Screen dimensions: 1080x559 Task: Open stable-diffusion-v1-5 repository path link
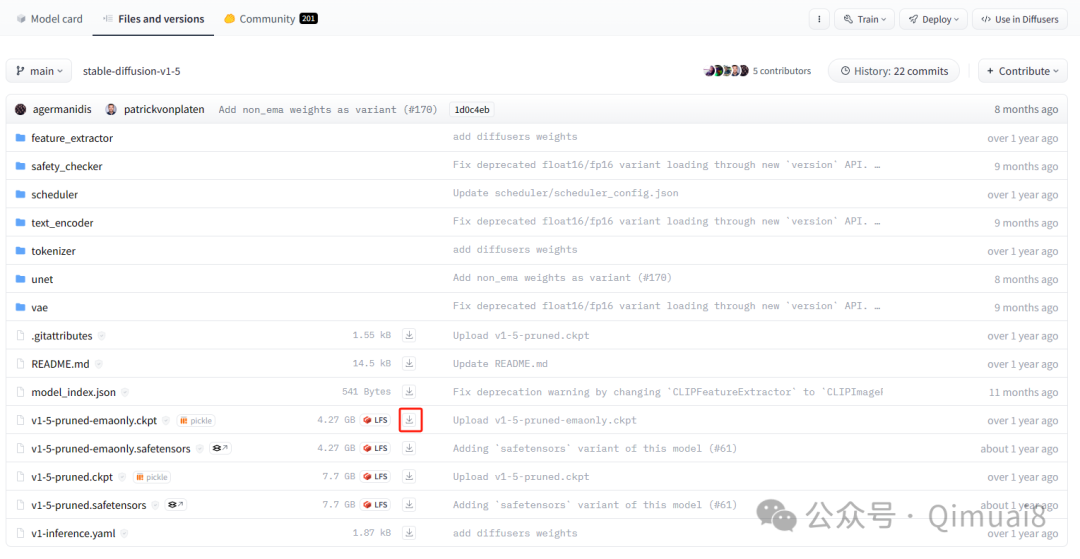point(132,71)
